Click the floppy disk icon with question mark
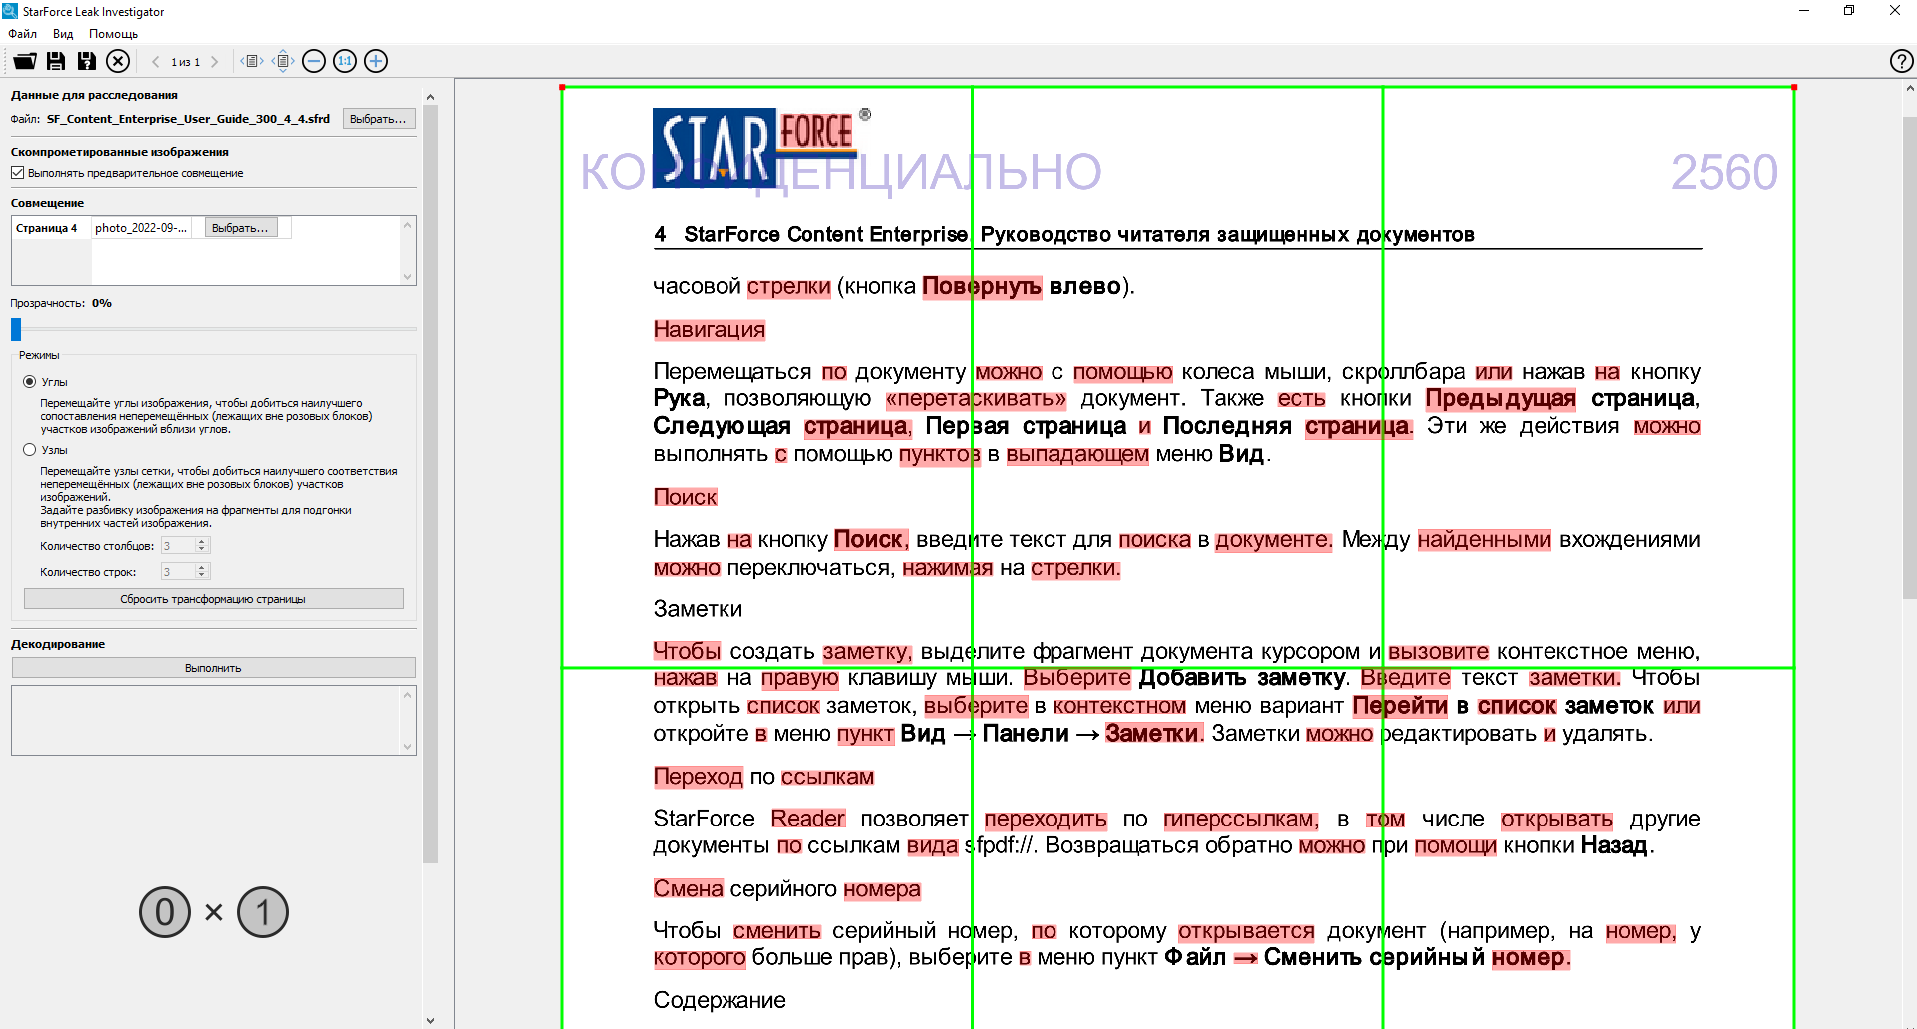Image resolution: width=1917 pixels, height=1029 pixels. coord(87,61)
